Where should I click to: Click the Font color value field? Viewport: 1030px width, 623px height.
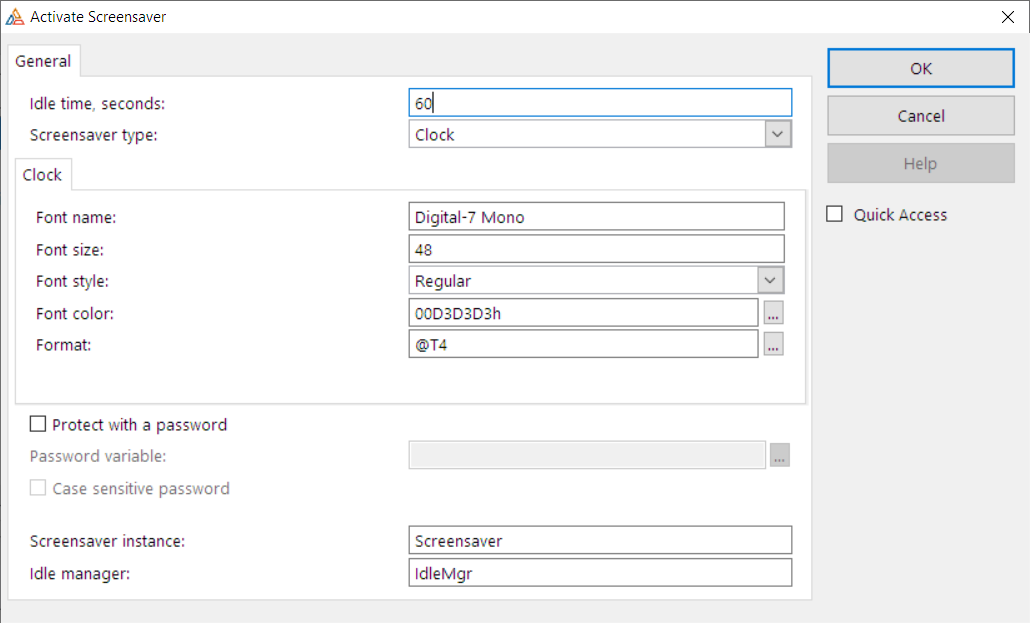(x=583, y=313)
